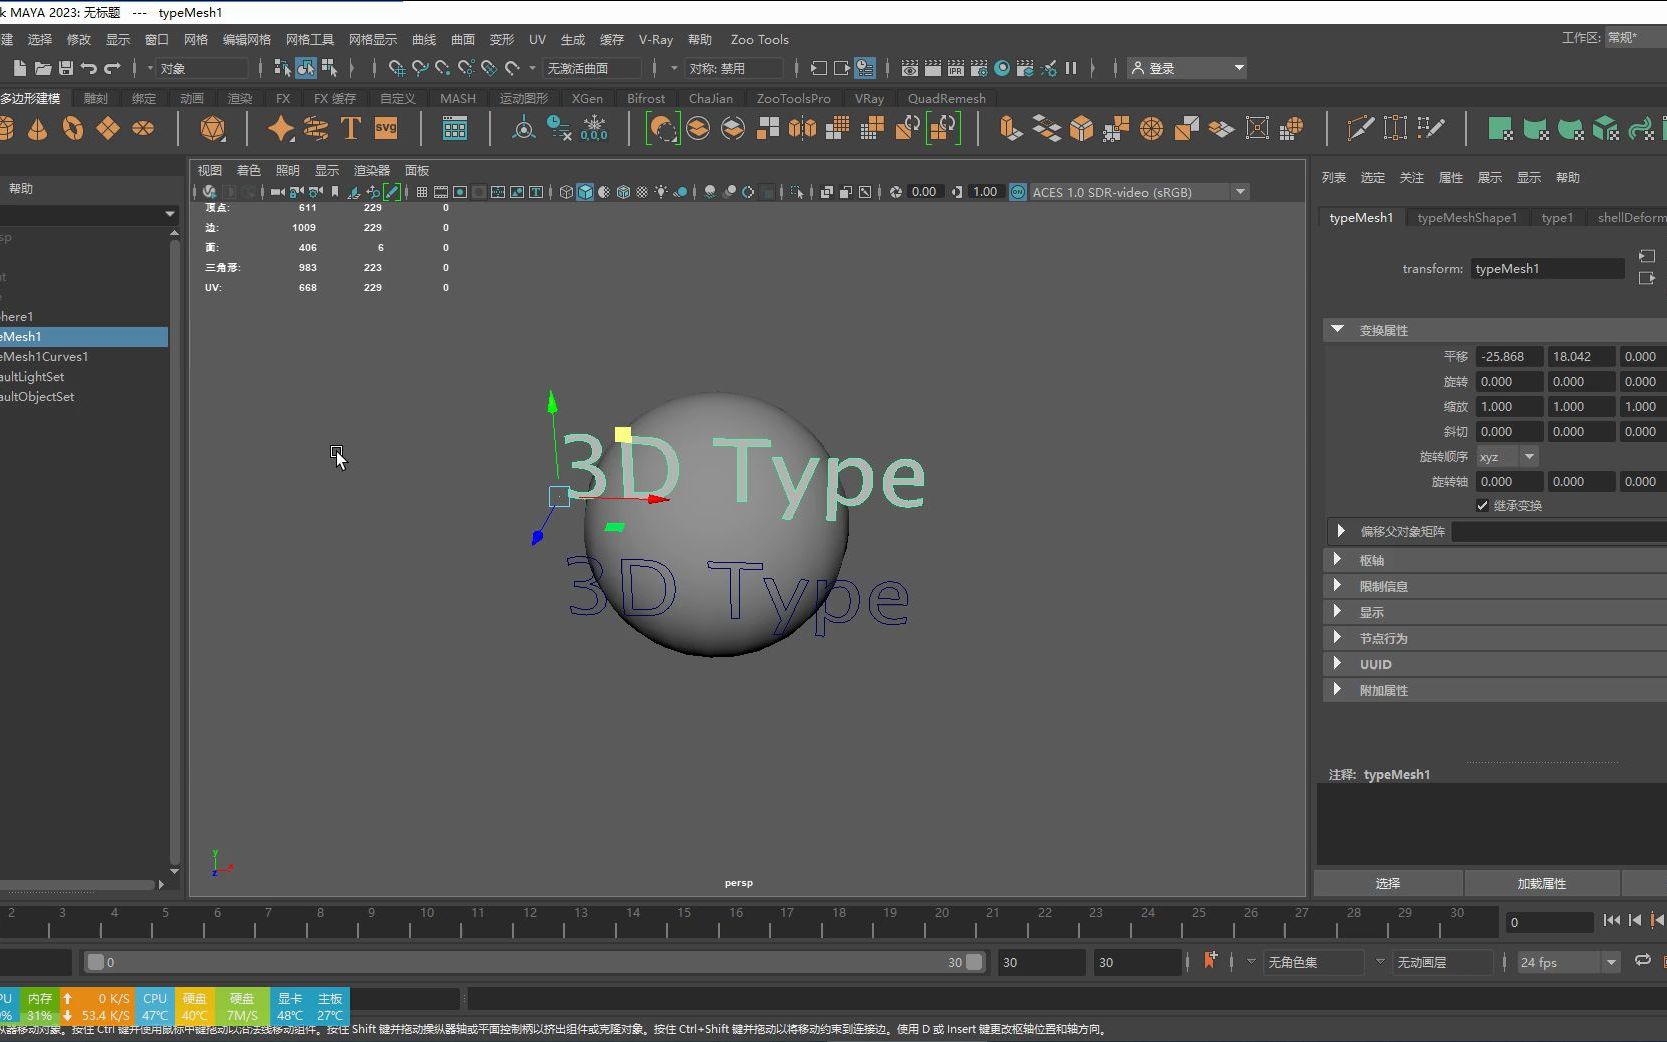Expand the 限制信息 section

[1337, 586]
